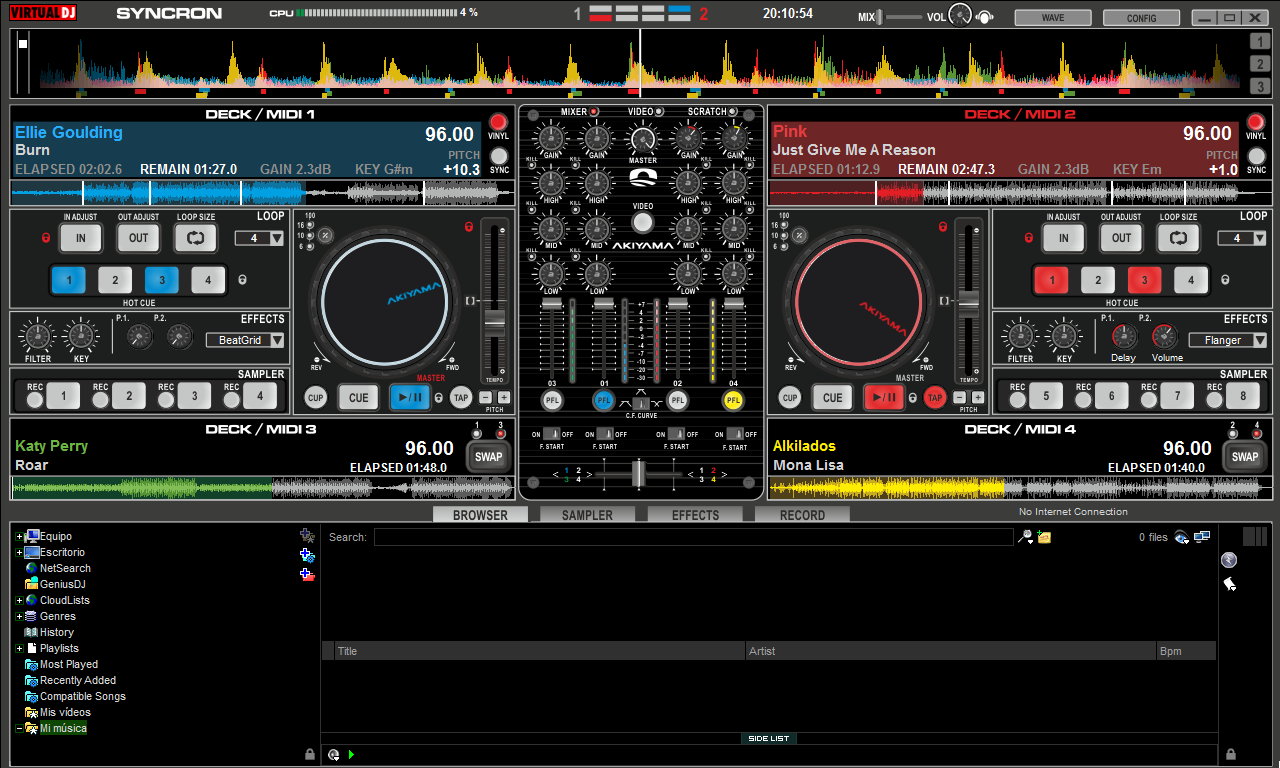1280x768 pixels.
Task: Click the pitch minus button on Deck 2
Action: click(x=960, y=397)
